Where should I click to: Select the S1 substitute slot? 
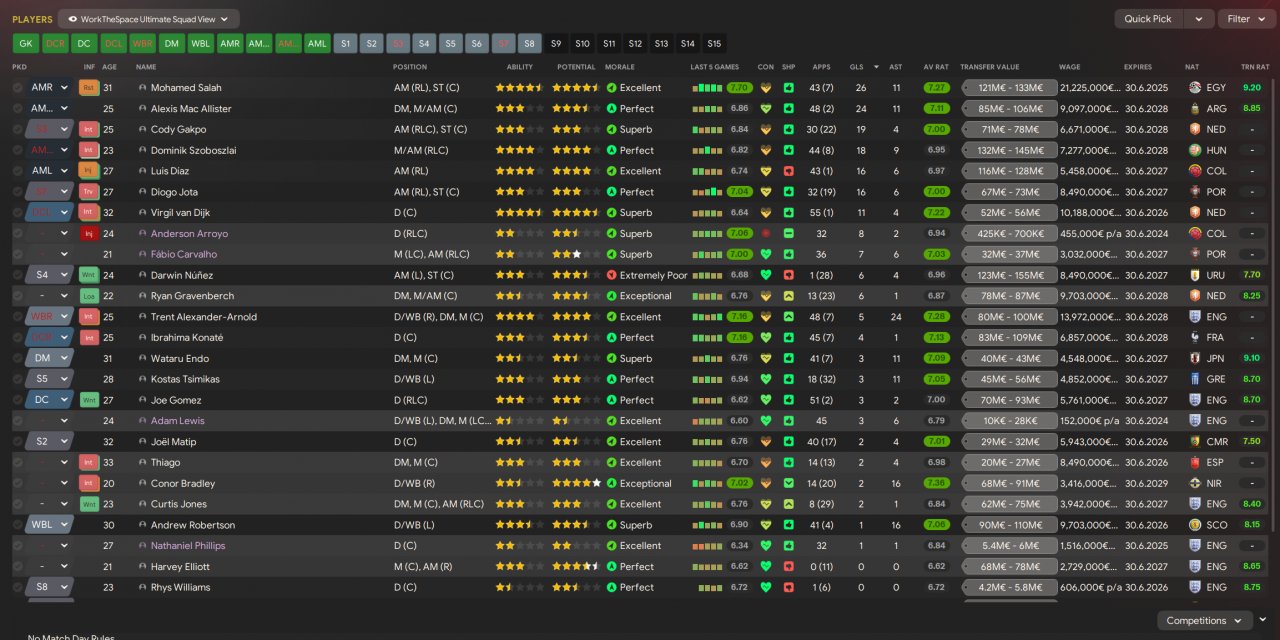coord(345,44)
